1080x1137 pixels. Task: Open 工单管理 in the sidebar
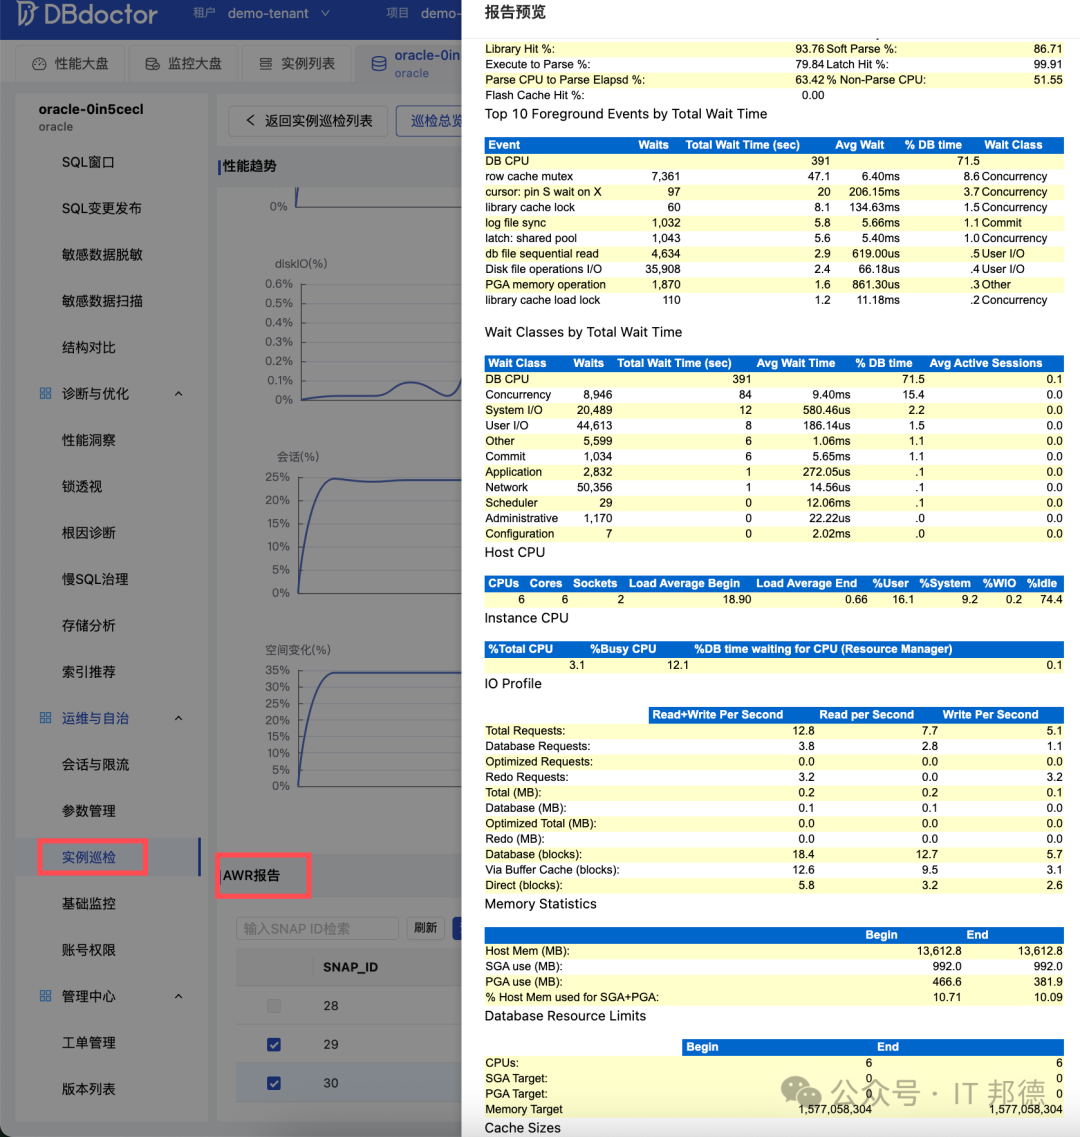(88, 1043)
